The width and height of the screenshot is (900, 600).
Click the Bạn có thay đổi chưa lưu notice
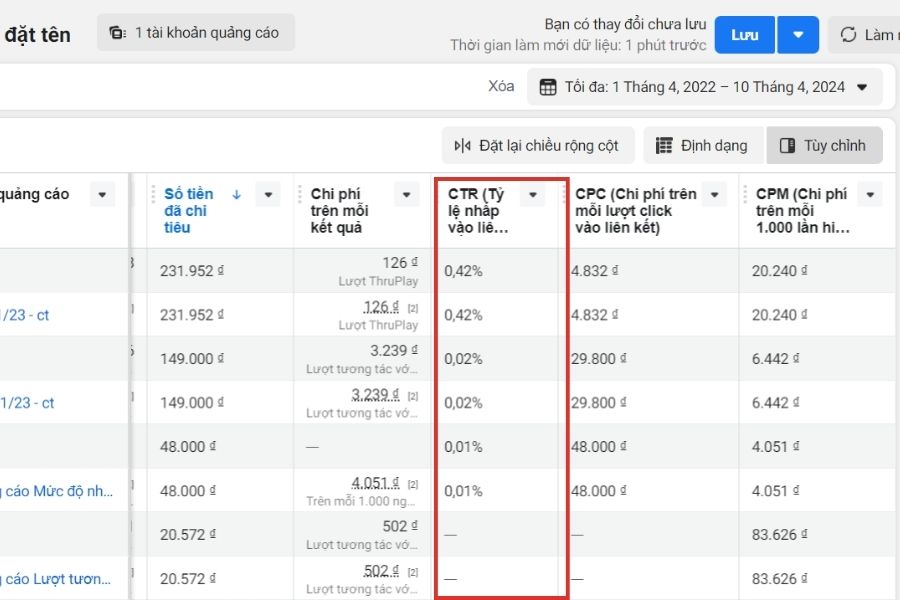pyautogui.click(x=625, y=24)
